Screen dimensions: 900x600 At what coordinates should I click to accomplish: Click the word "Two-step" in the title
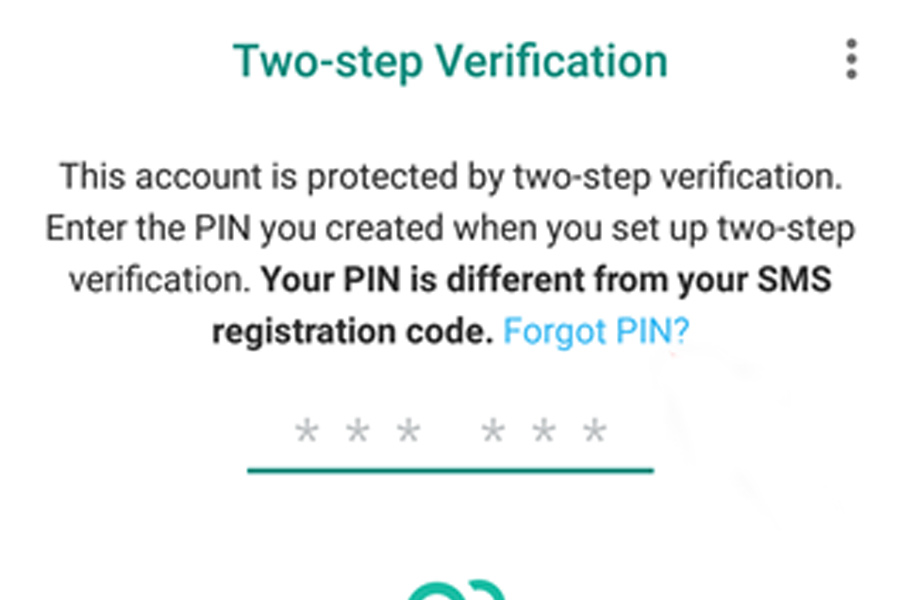point(328,61)
